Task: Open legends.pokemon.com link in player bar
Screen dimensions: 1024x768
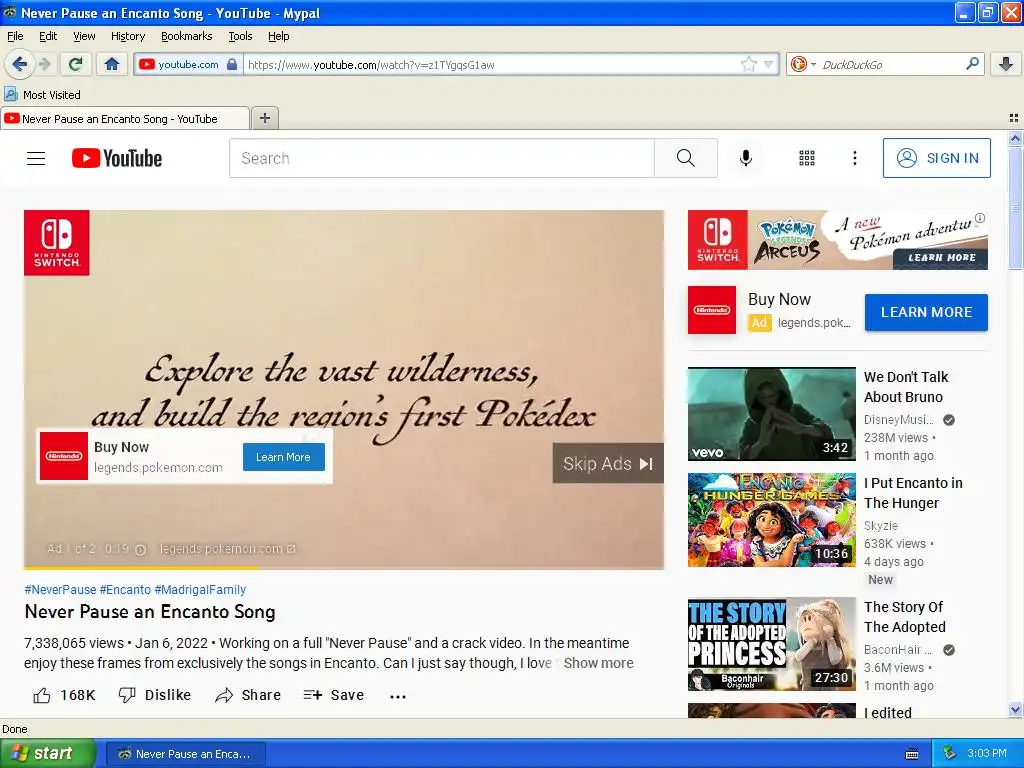Action: point(227,549)
